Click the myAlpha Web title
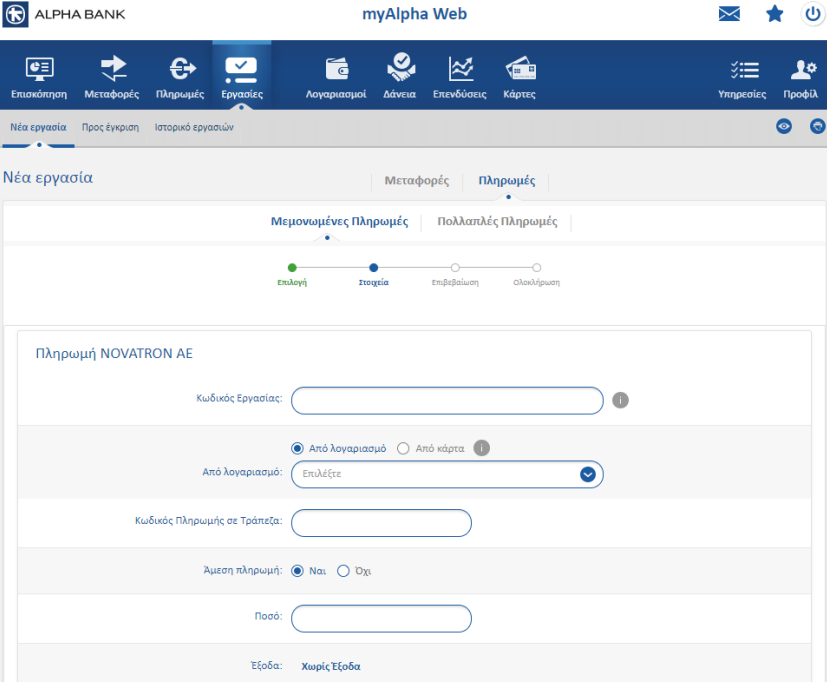This screenshot has height=683, width=827. pyautogui.click(x=414, y=14)
